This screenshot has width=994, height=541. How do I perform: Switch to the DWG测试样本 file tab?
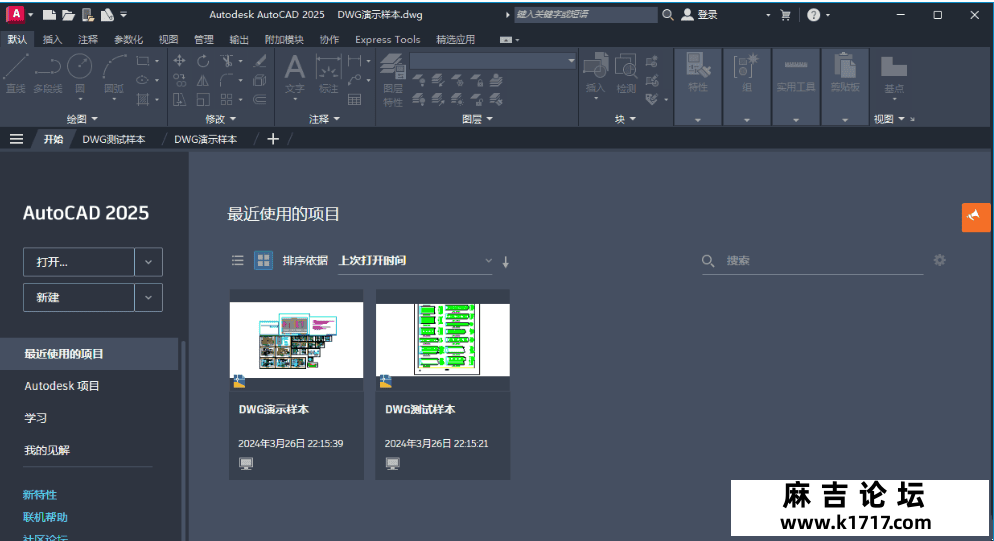114,140
